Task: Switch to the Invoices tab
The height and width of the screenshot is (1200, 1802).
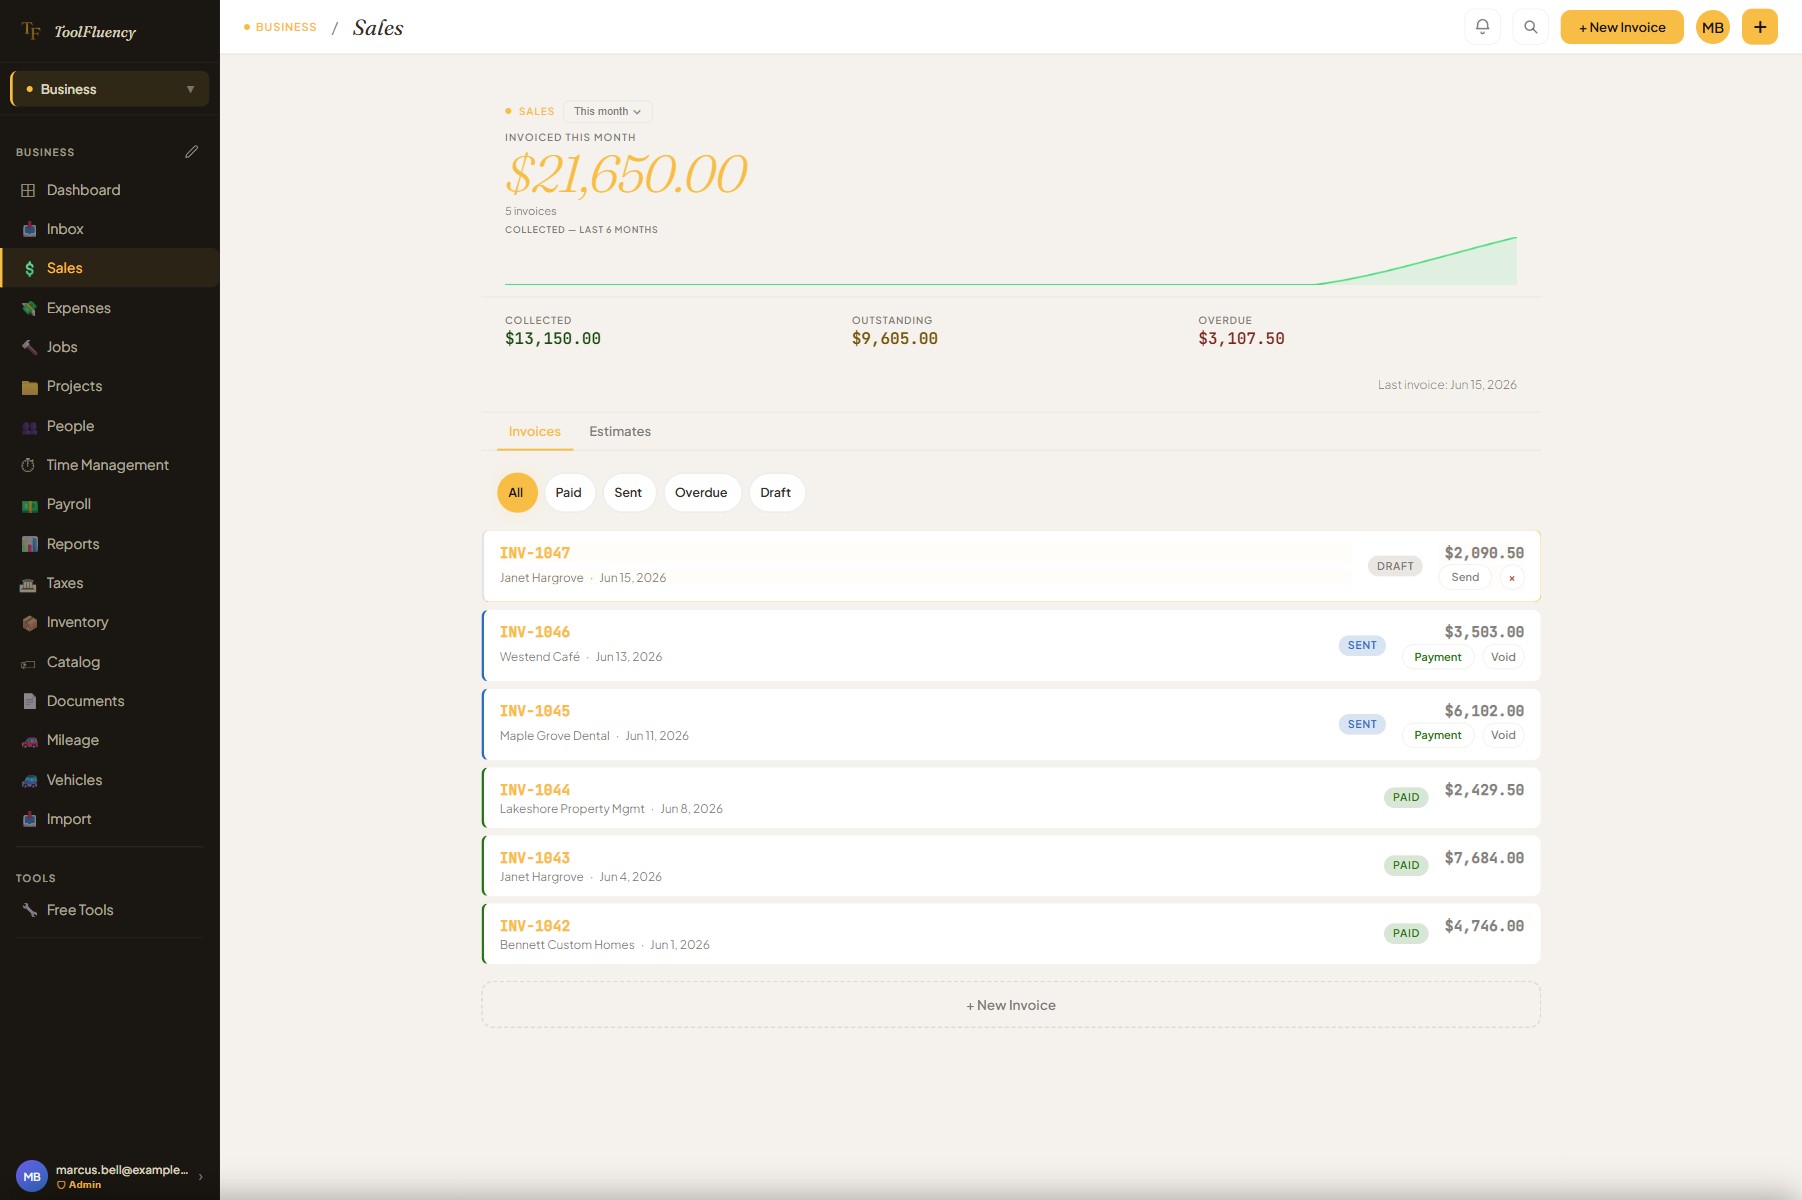Action: [x=534, y=432]
